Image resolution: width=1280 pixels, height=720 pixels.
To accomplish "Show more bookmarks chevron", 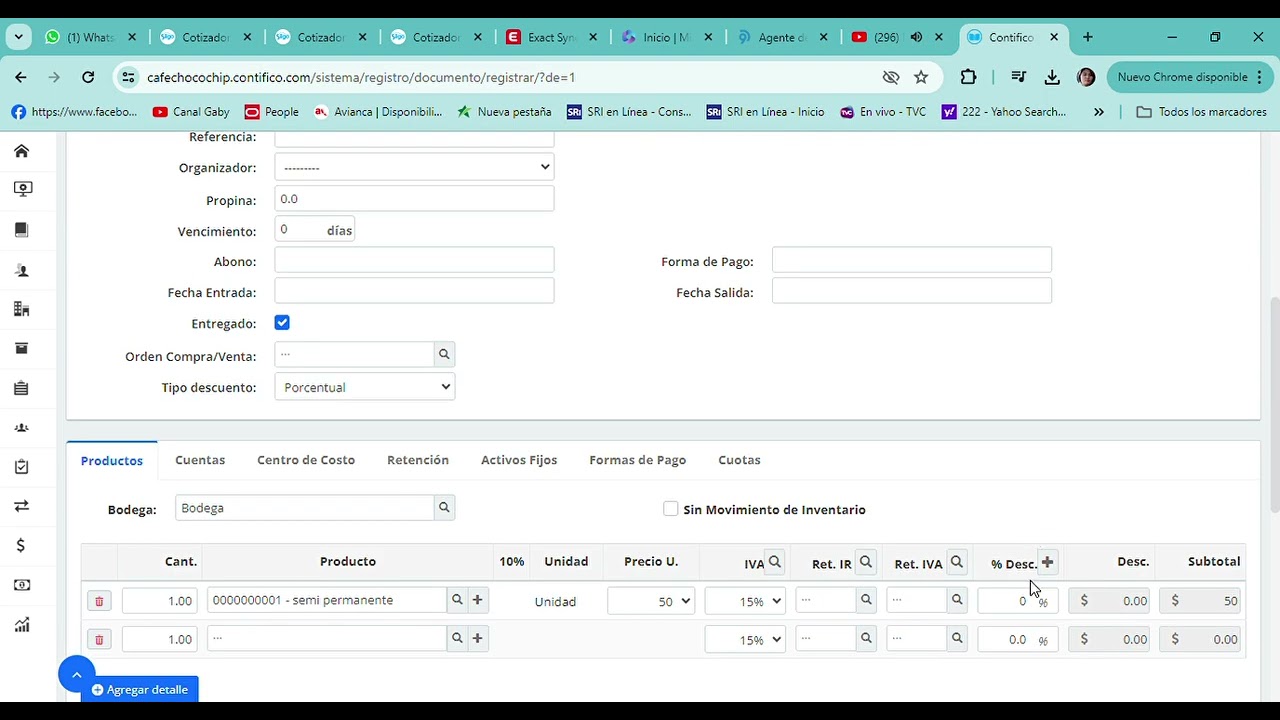I will coord(1099,112).
